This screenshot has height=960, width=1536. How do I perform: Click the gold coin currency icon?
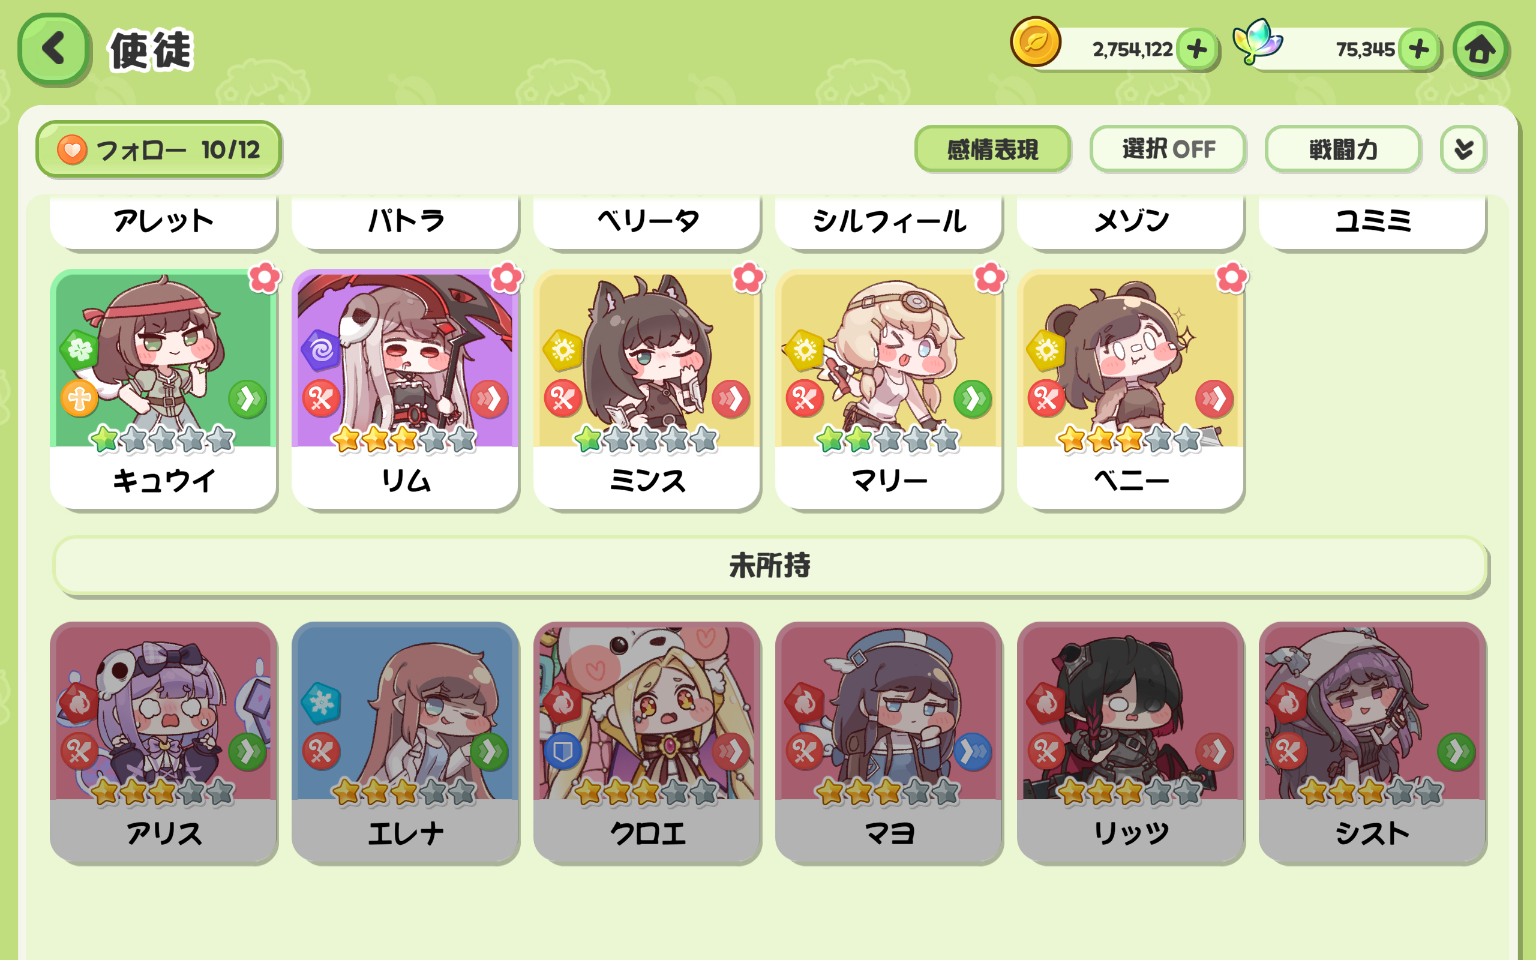click(1035, 43)
